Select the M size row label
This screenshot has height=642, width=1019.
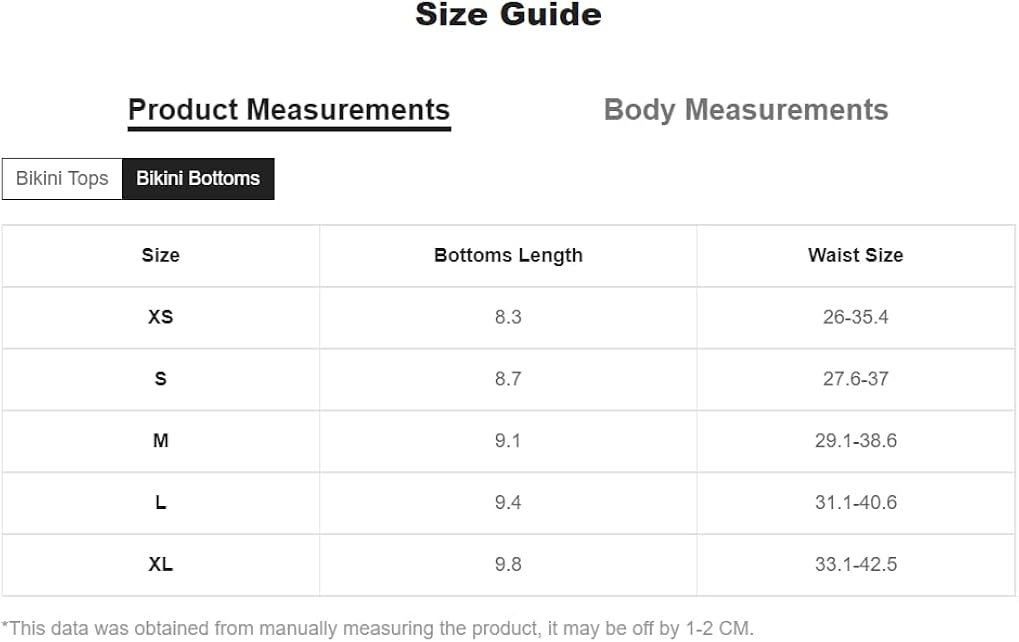point(160,441)
